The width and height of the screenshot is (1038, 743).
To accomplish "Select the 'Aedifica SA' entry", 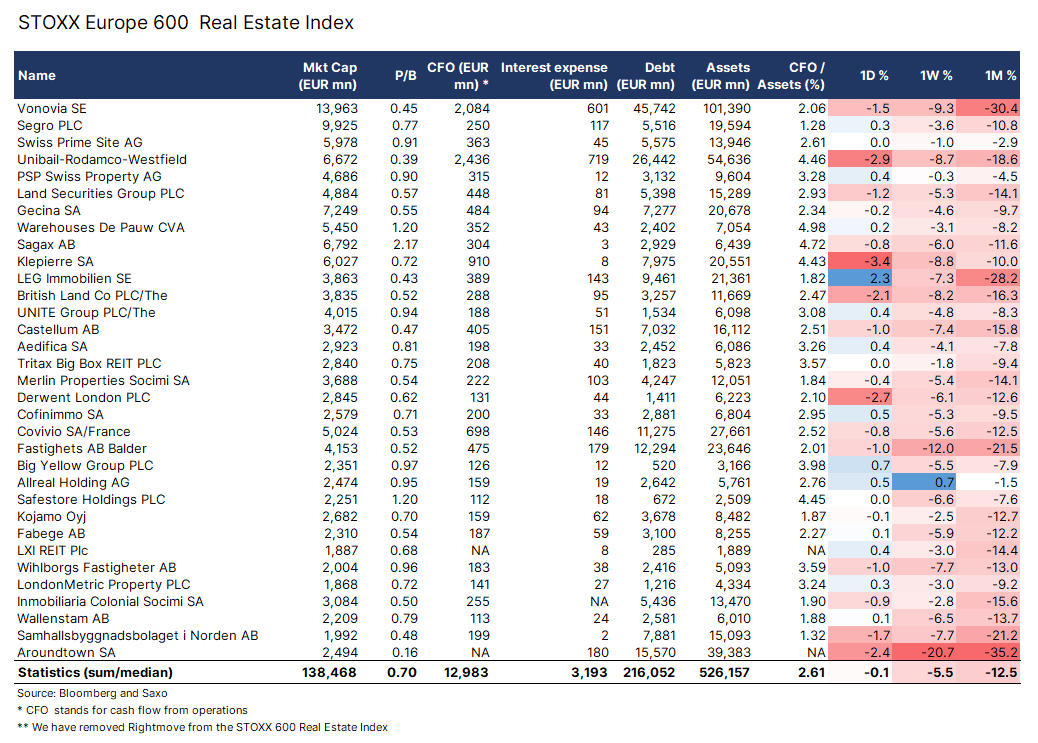I will click(x=52, y=346).
